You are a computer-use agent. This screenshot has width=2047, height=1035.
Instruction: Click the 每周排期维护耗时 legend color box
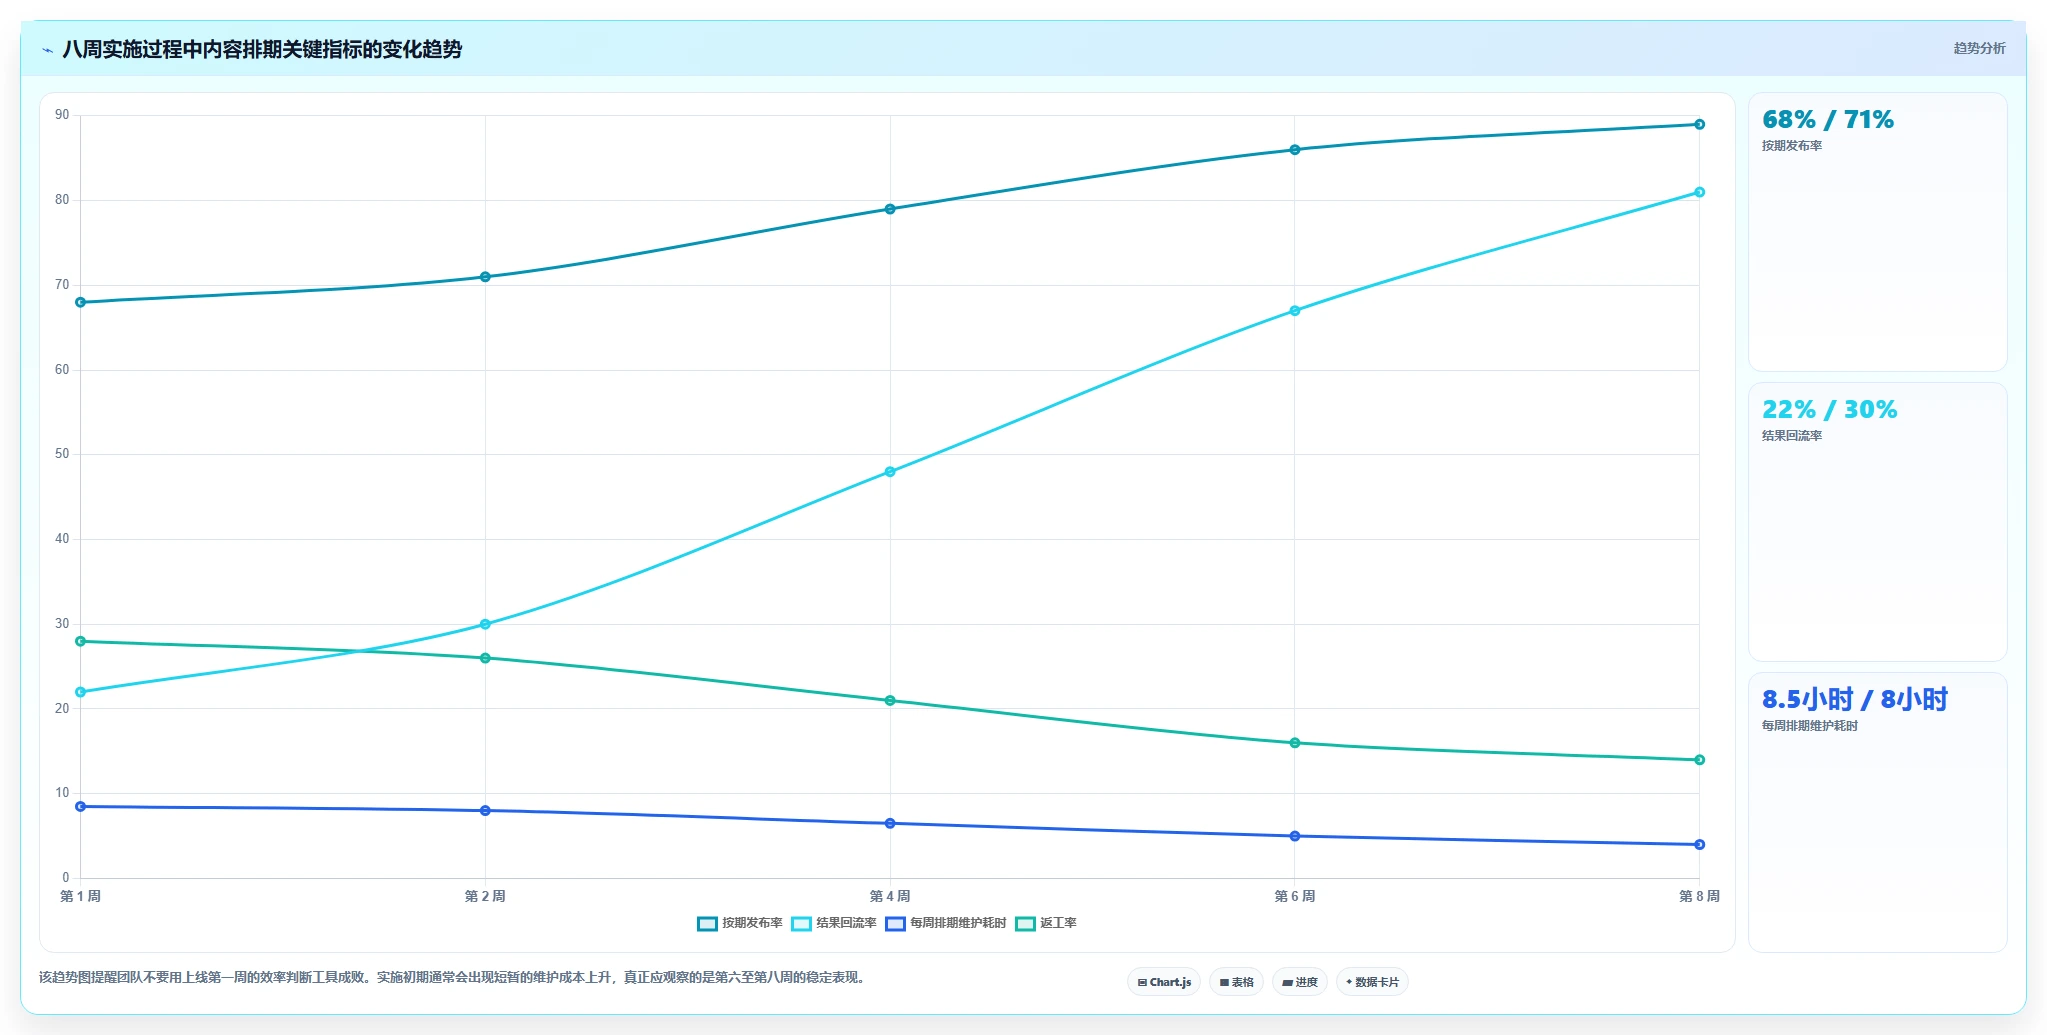[895, 923]
